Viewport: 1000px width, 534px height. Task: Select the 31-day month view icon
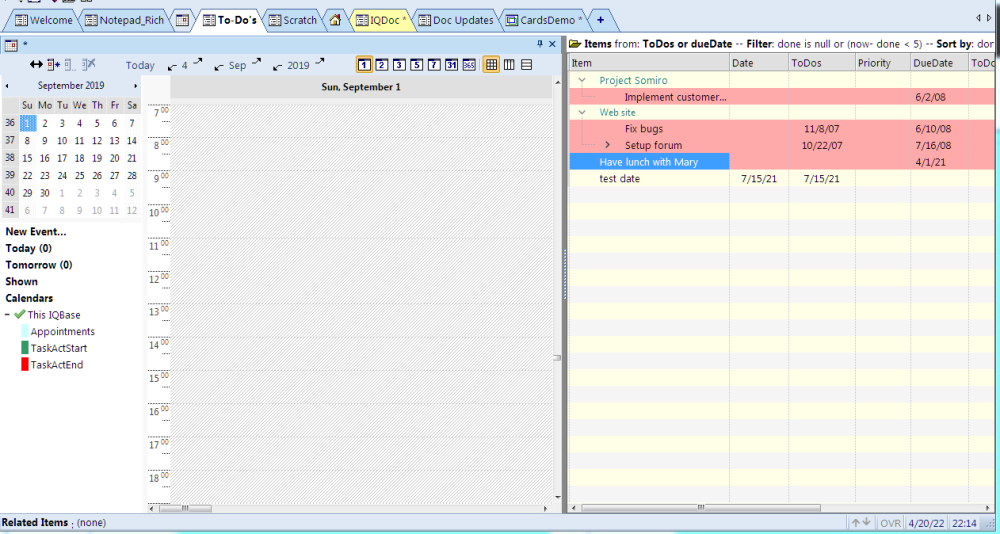coord(451,65)
